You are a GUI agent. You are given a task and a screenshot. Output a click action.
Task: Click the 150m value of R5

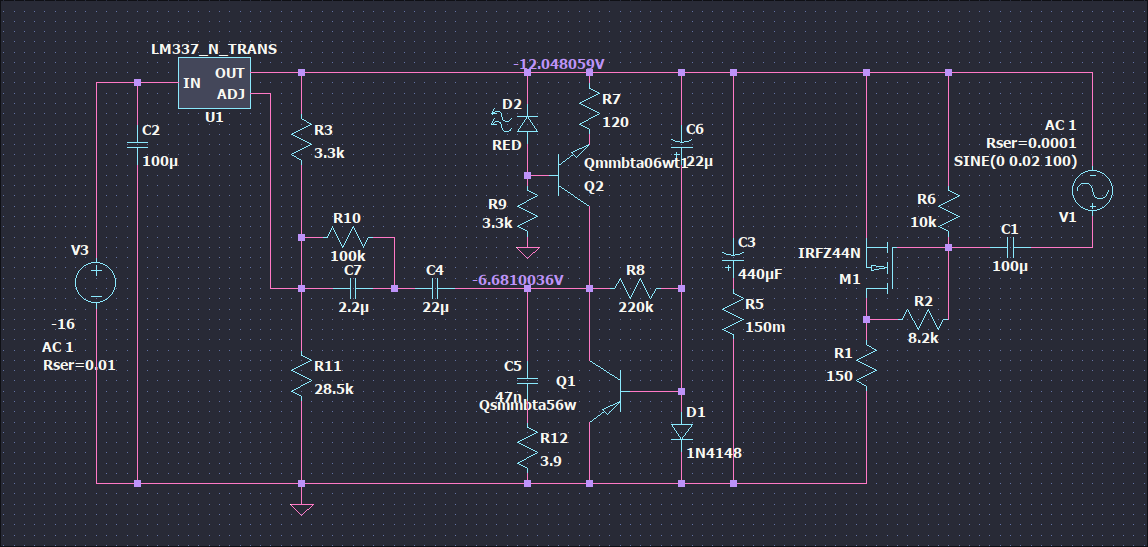pyautogui.click(x=765, y=327)
